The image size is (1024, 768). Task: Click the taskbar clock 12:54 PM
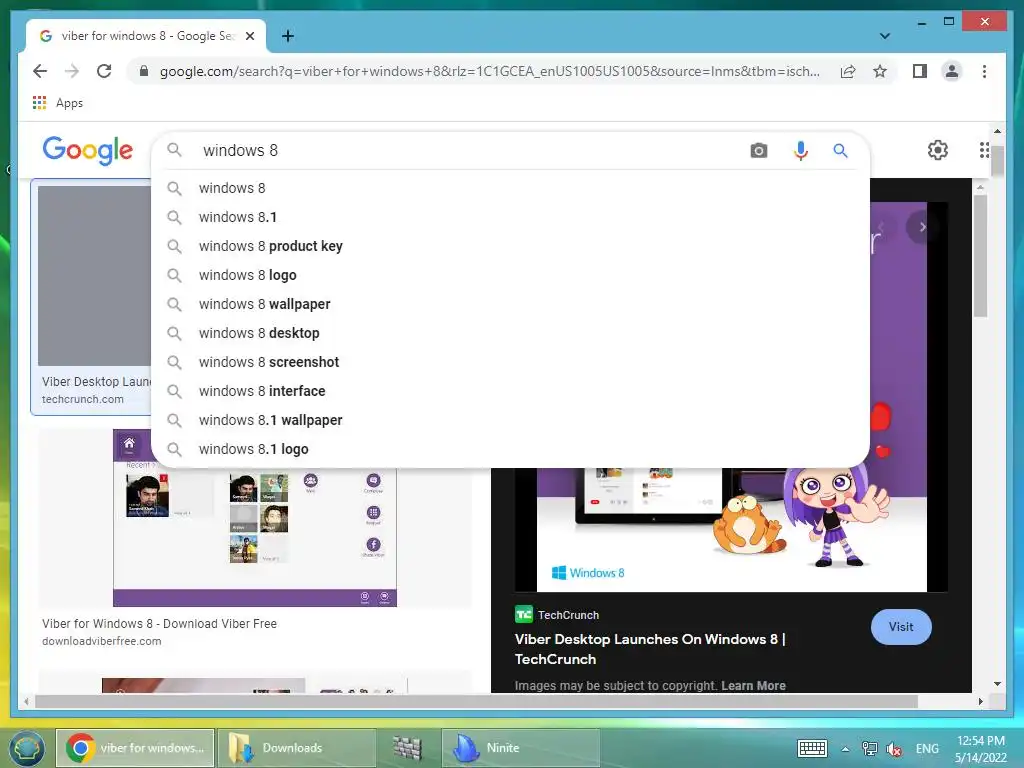click(980, 741)
